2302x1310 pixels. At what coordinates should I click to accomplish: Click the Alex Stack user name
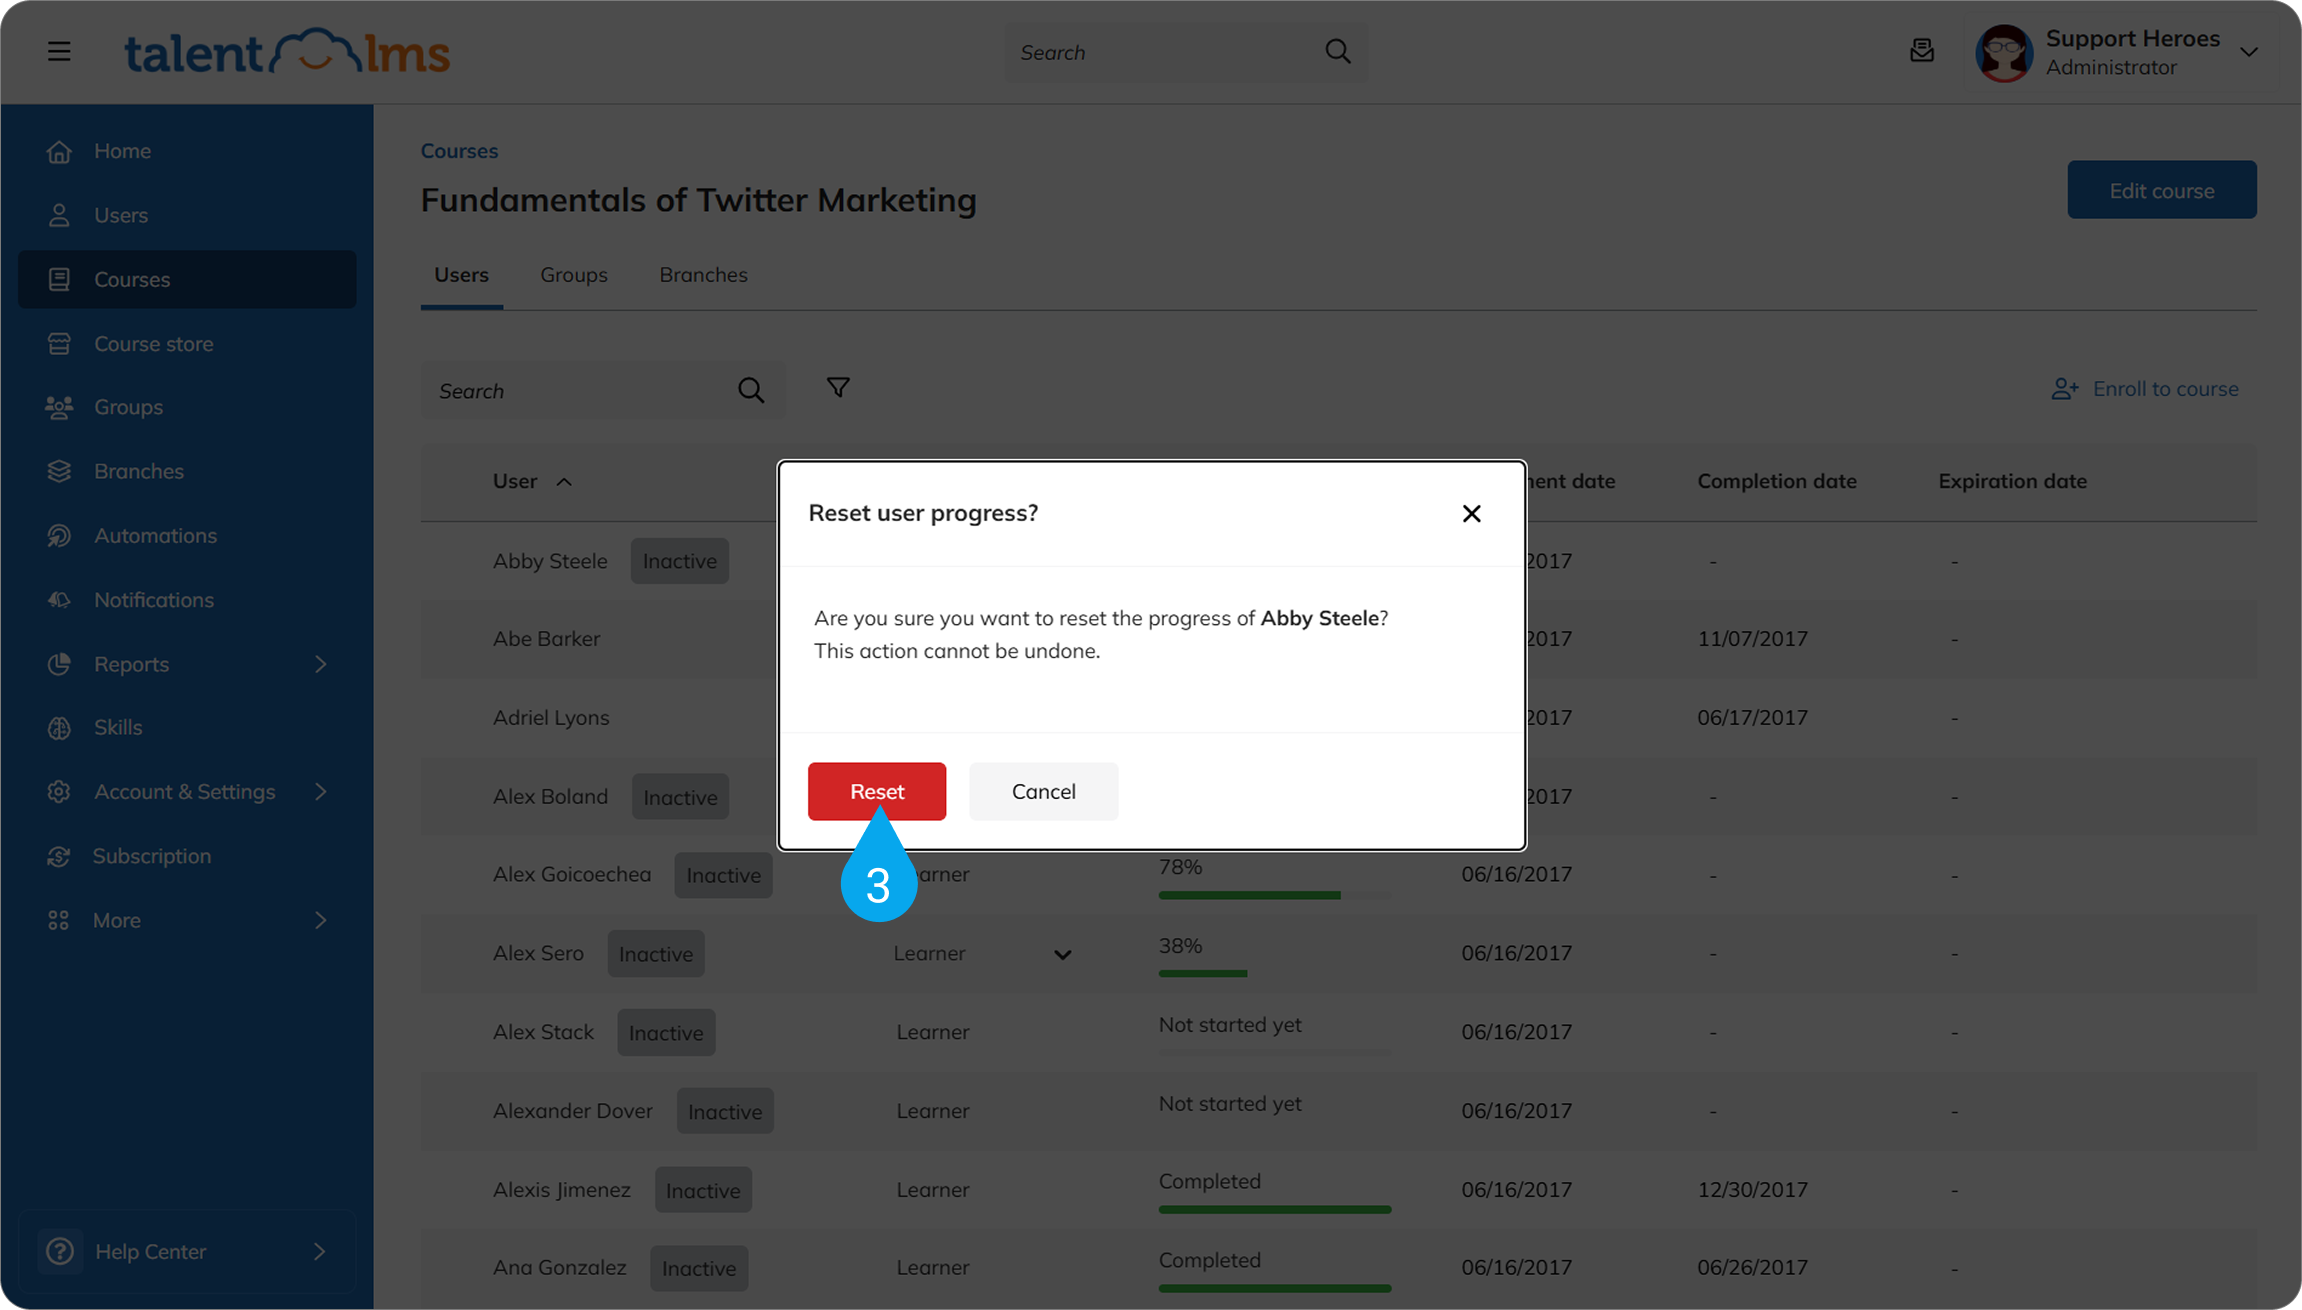[543, 1032]
